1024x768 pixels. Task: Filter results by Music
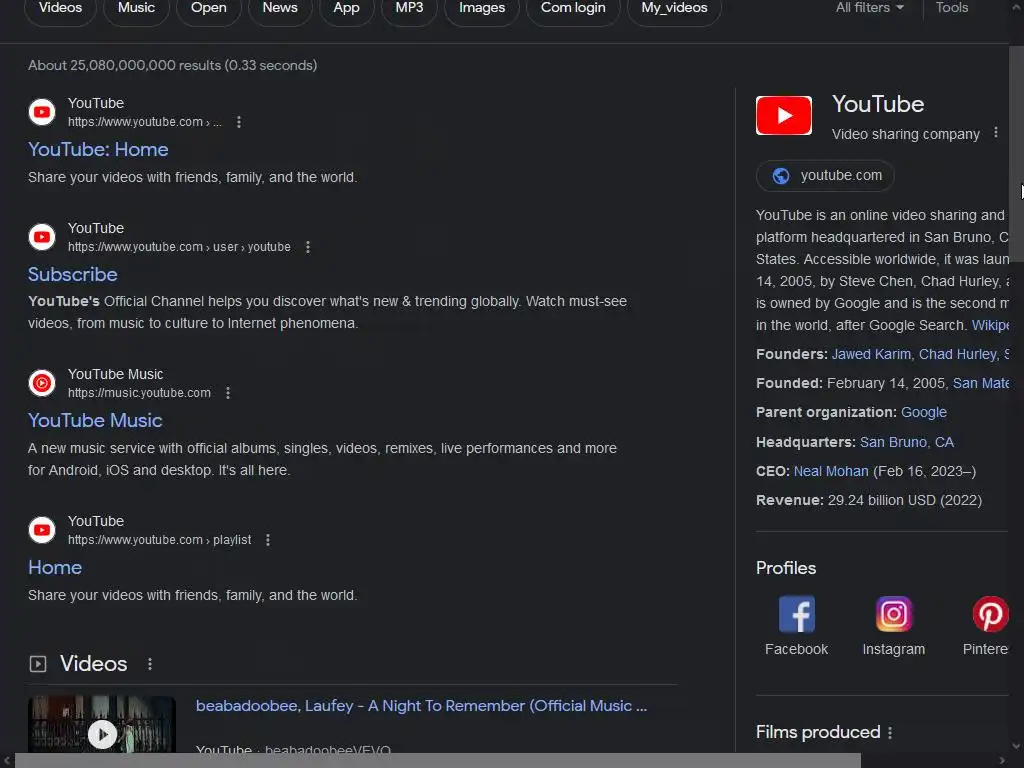pyautogui.click(x=136, y=9)
